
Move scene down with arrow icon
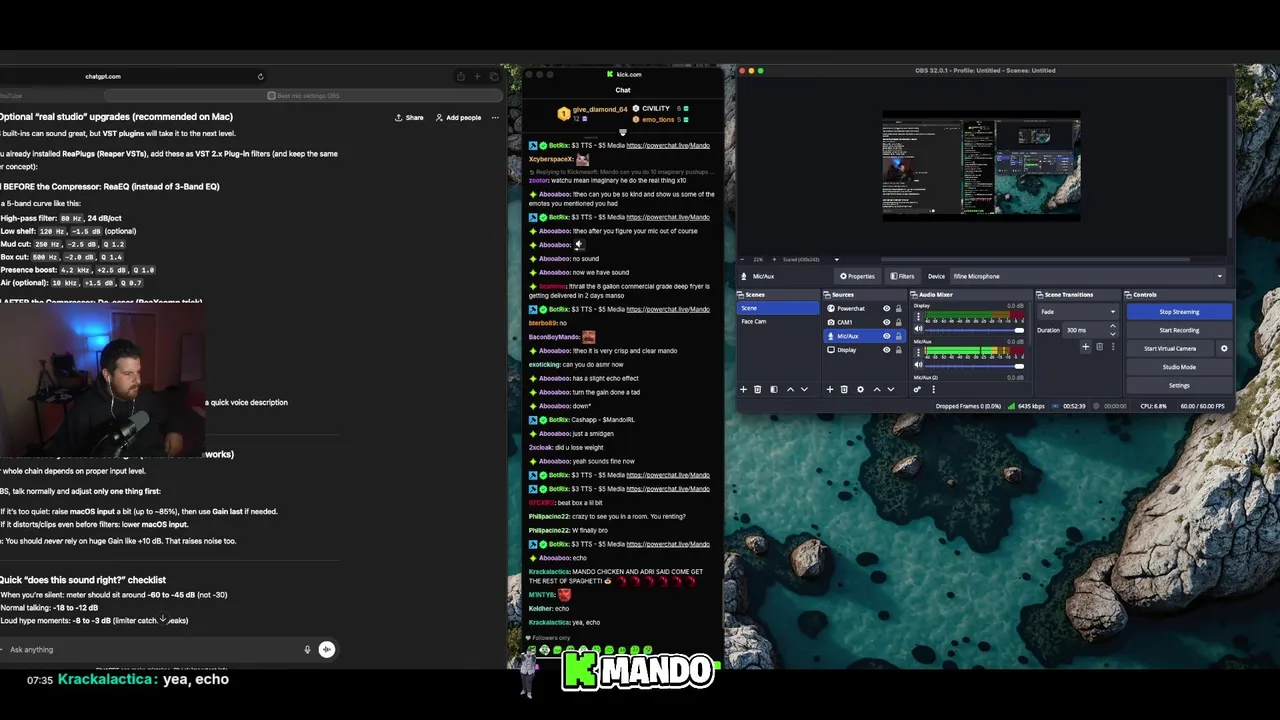[804, 389]
